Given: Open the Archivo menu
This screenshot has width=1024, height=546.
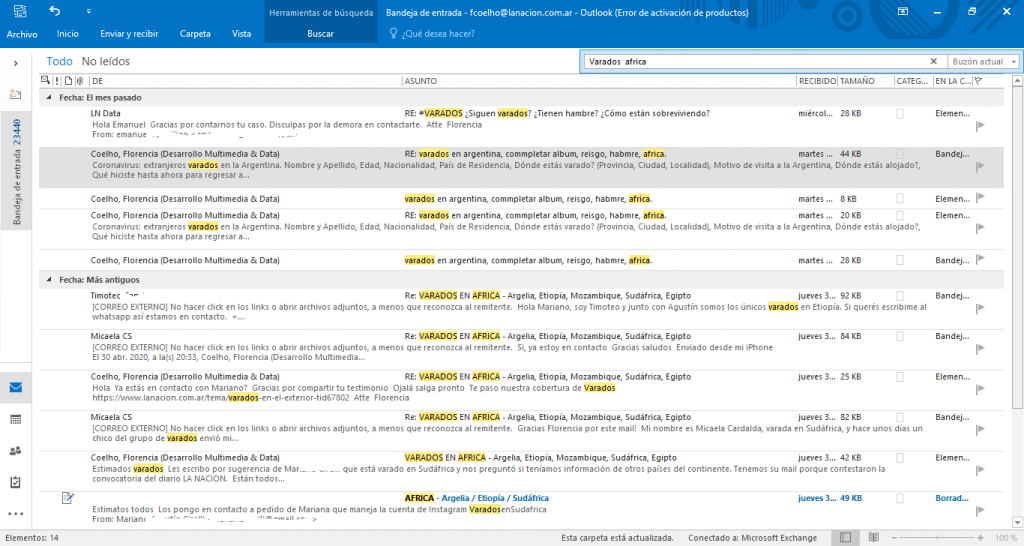Looking at the screenshot, I should pos(22,34).
